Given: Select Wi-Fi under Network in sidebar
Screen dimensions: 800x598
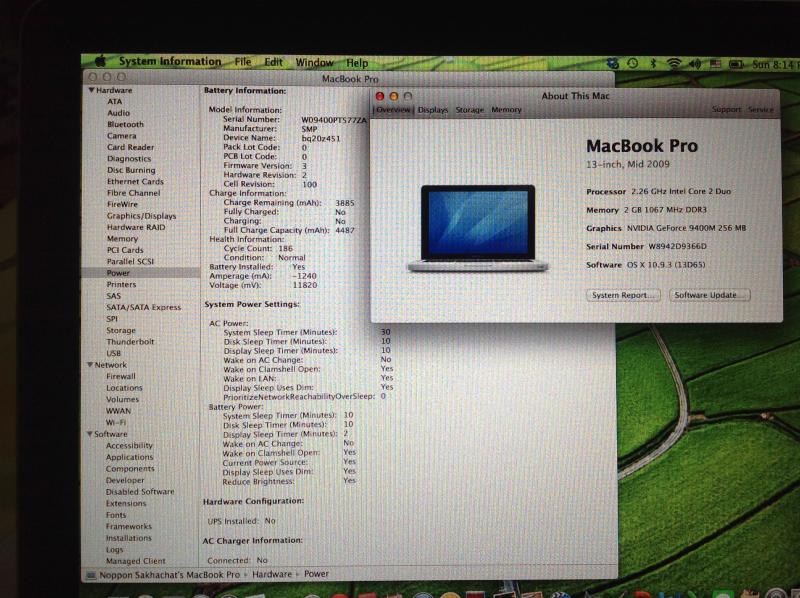Looking at the screenshot, I should tap(116, 422).
